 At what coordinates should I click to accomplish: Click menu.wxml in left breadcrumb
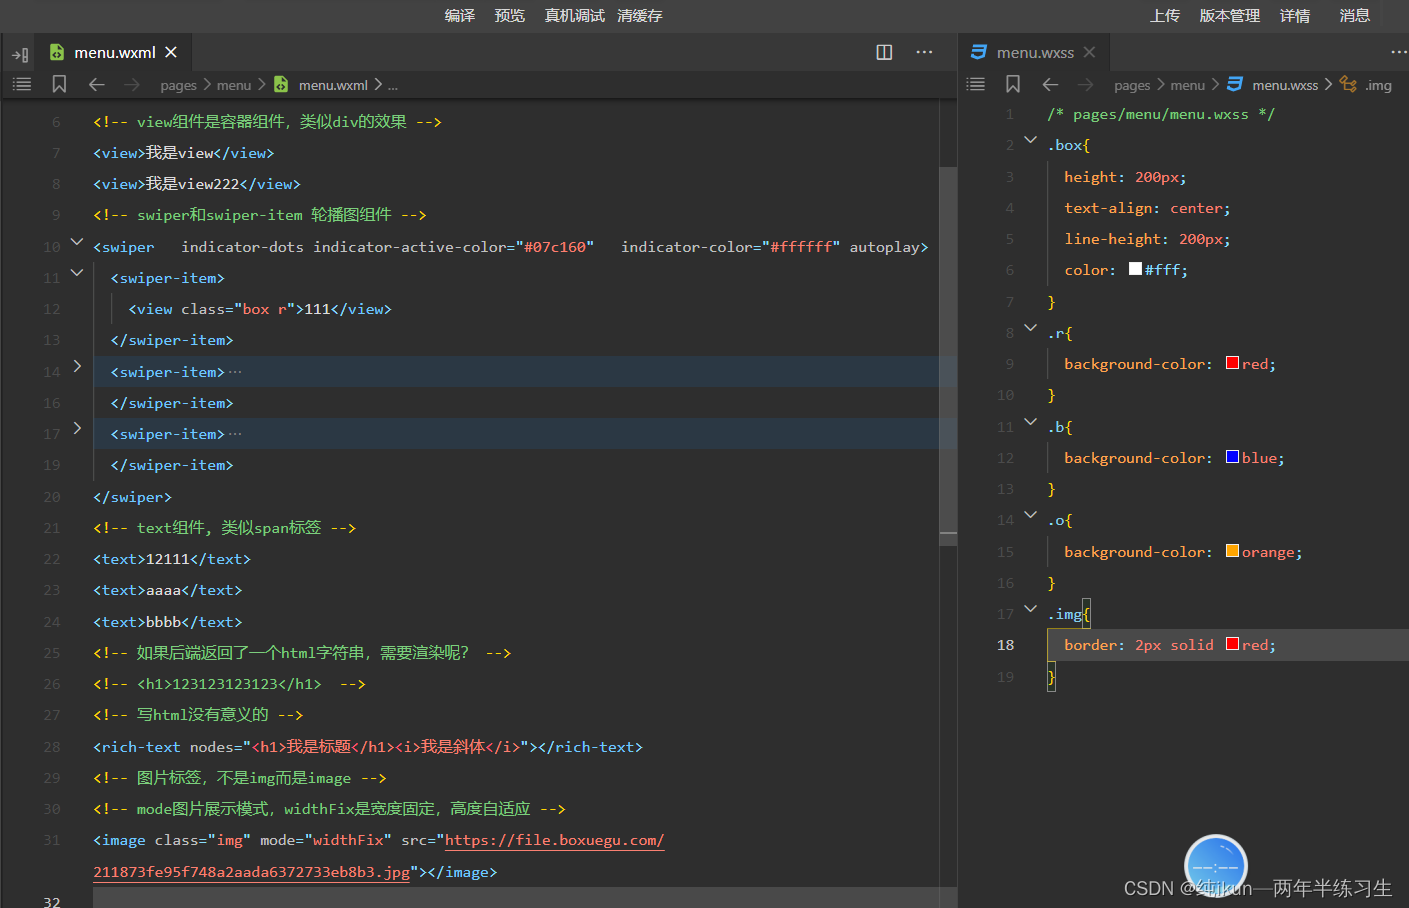[333, 86]
